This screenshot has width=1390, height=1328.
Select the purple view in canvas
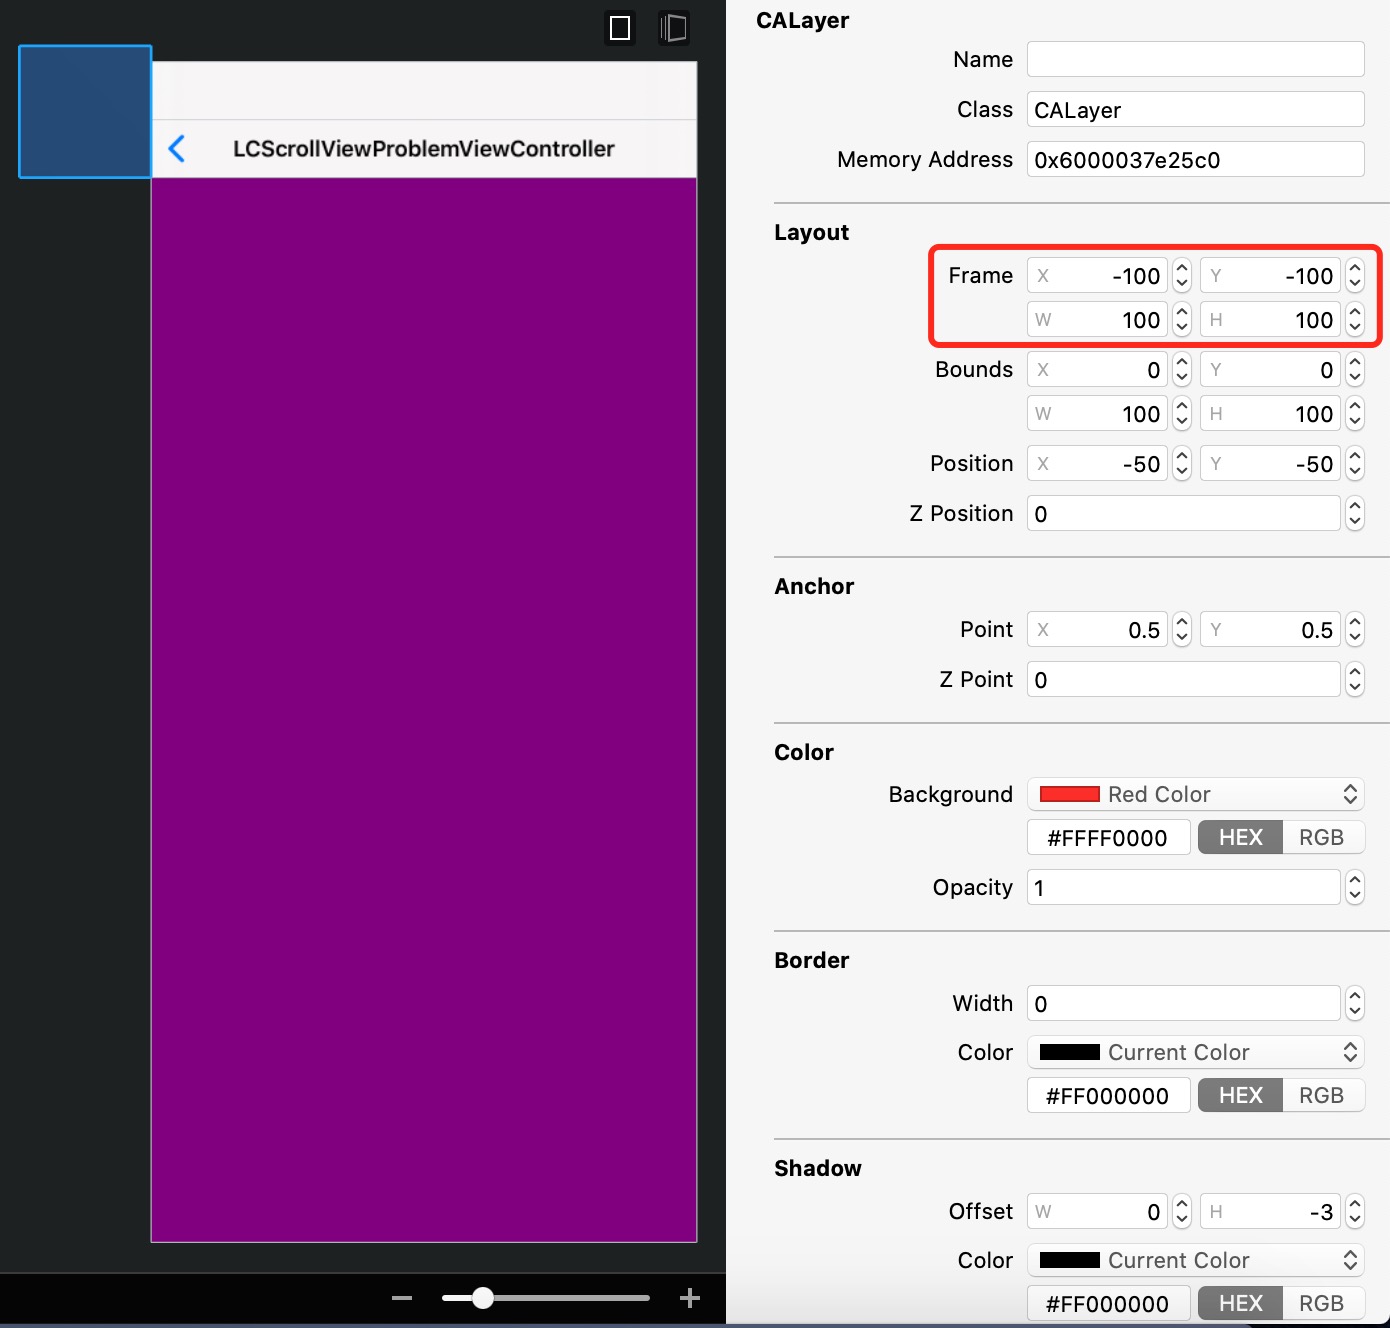pyautogui.click(x=424, y=710)
